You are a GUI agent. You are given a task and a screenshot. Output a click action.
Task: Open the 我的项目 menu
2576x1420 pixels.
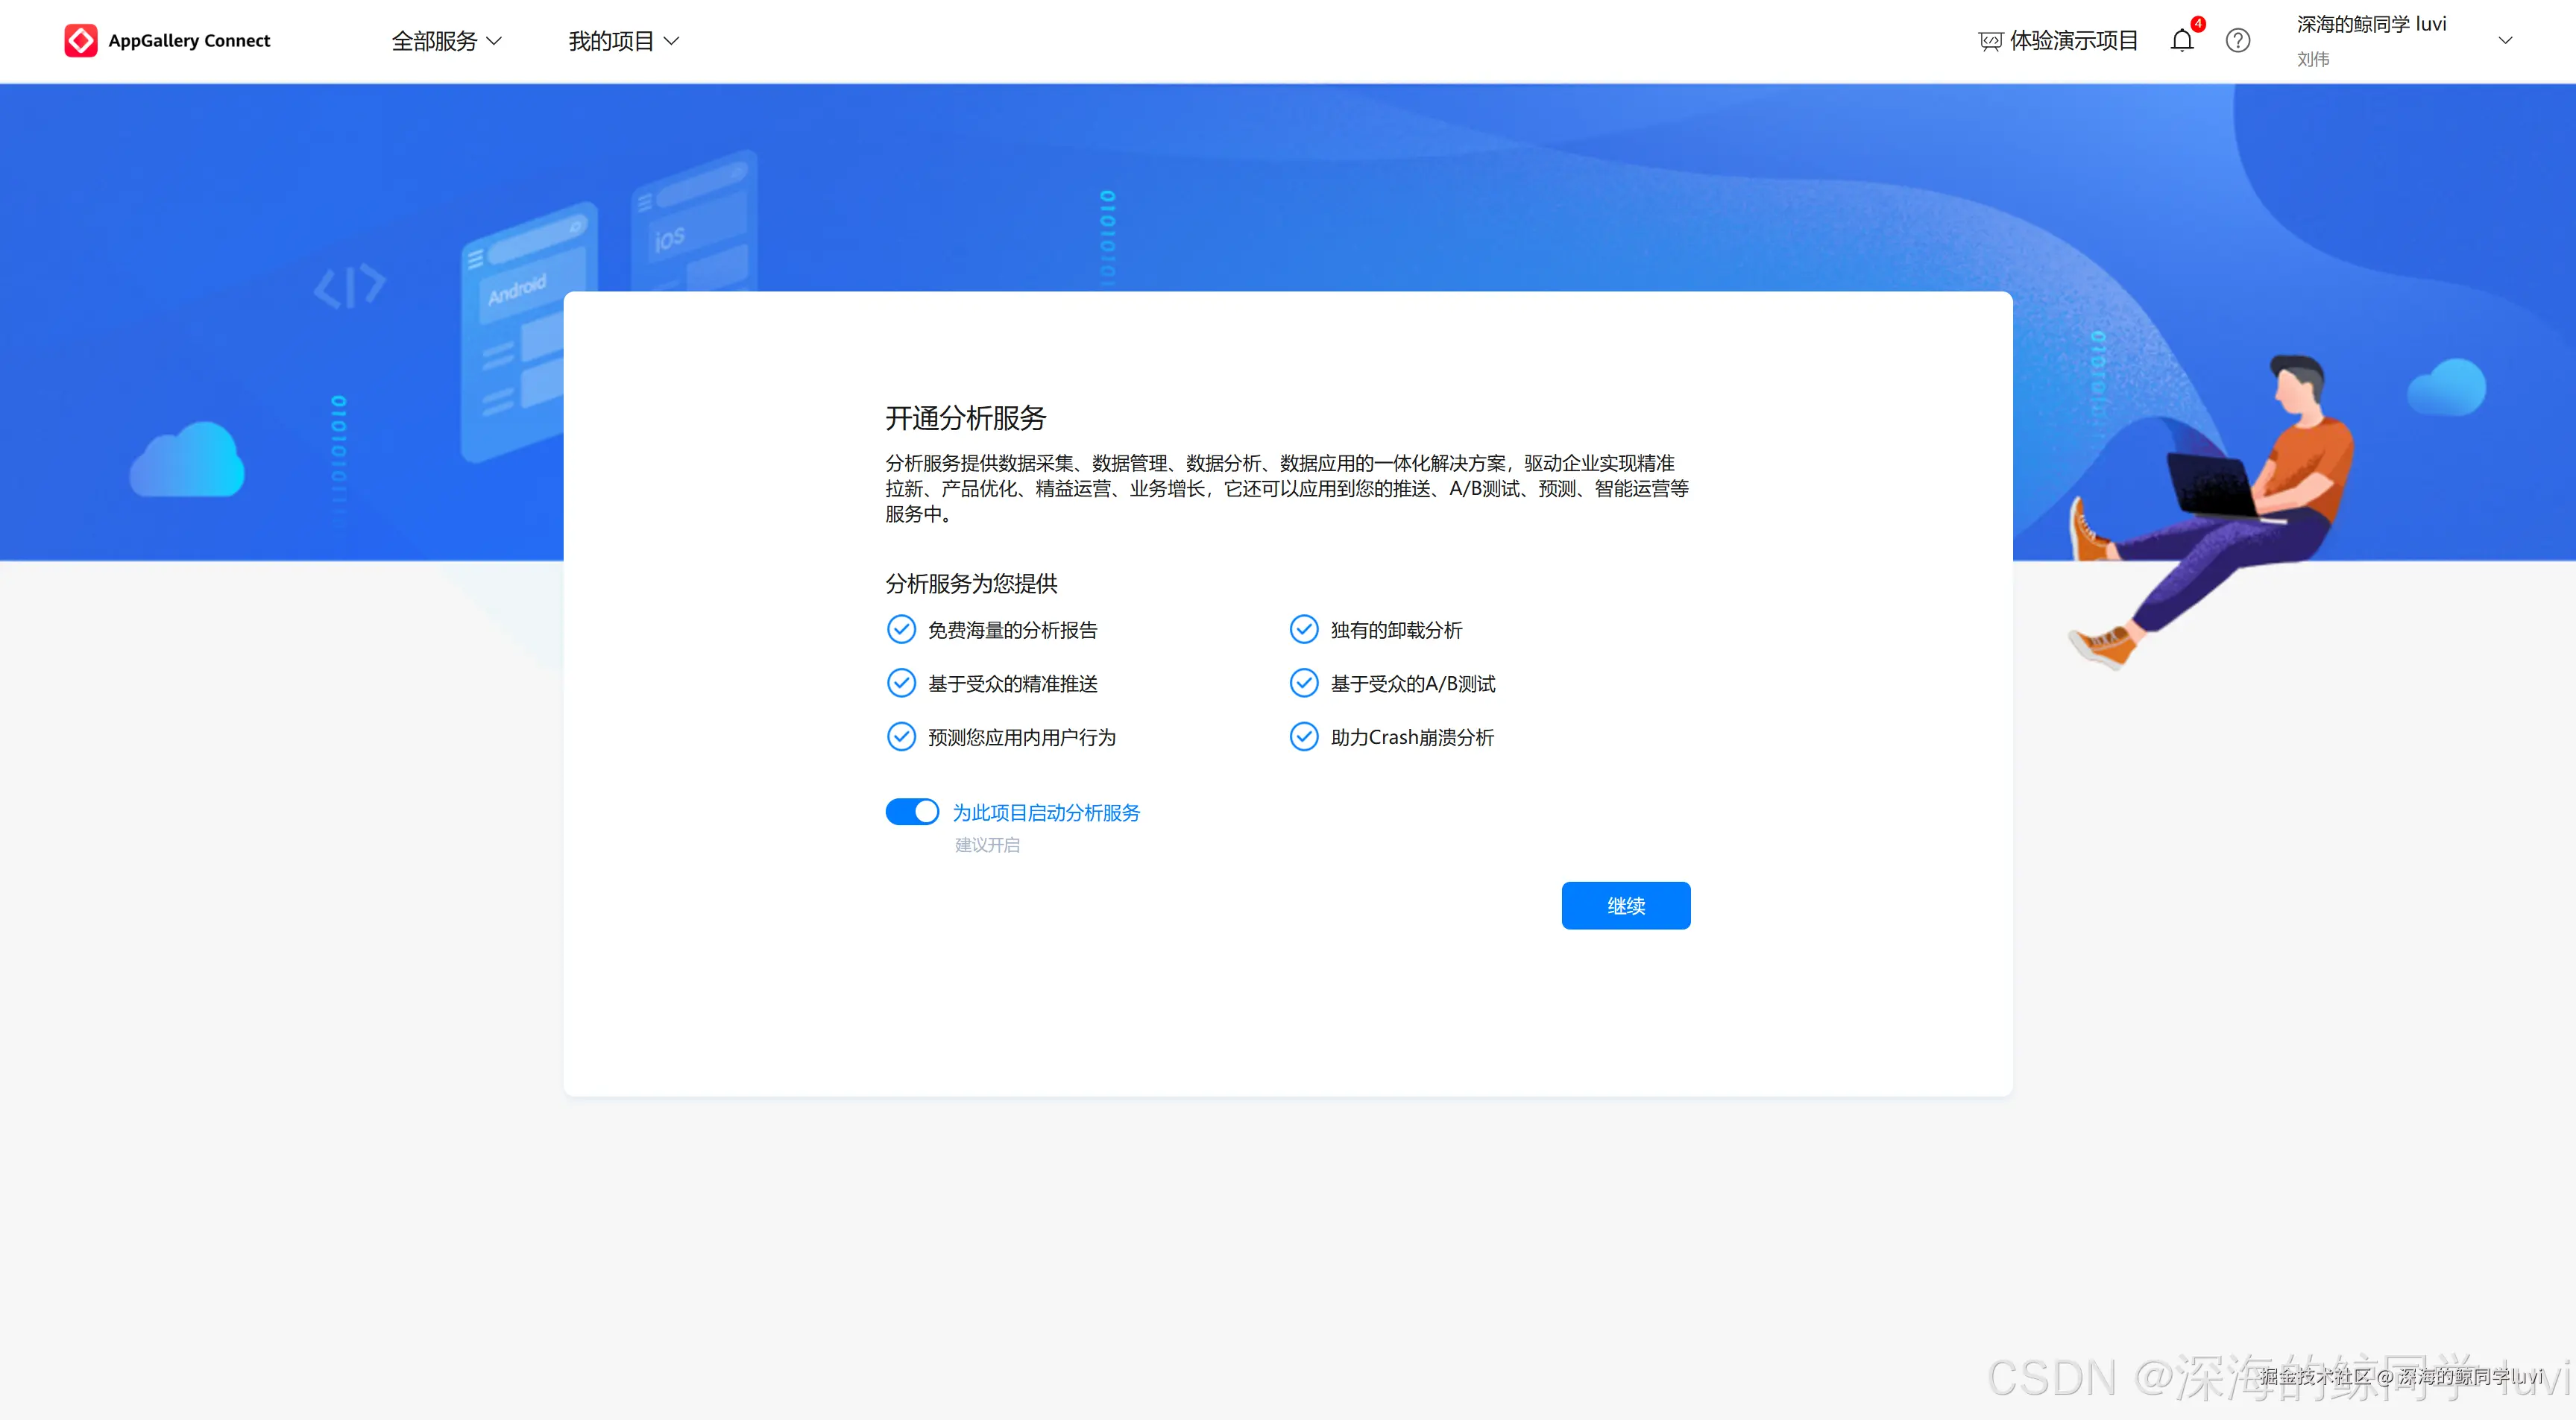[x=611, y=41]
